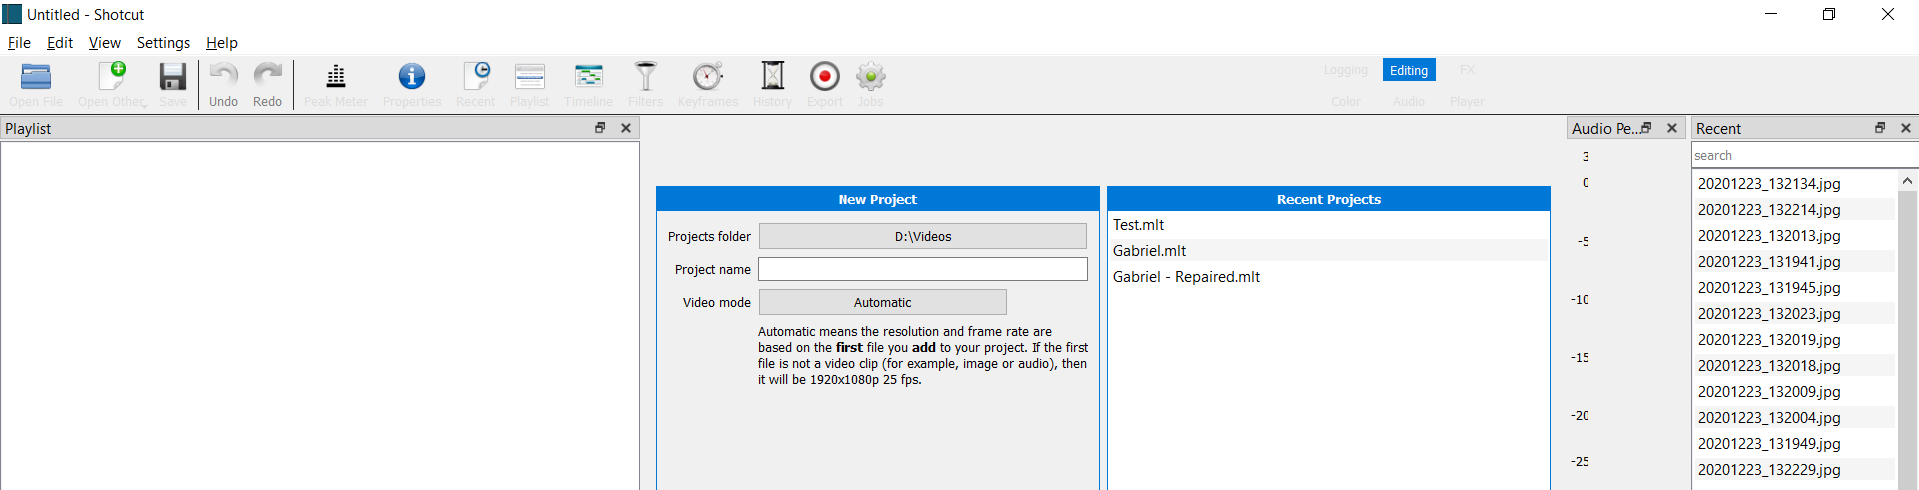The height and width of the screenshot is (490, 1919).
Task: Close the Playlist panel
Action: (x=626, y=128)
